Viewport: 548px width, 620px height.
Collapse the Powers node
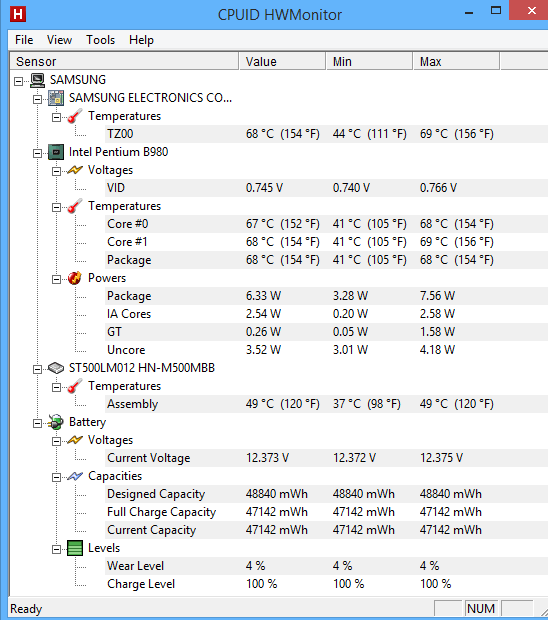point(57,279)
